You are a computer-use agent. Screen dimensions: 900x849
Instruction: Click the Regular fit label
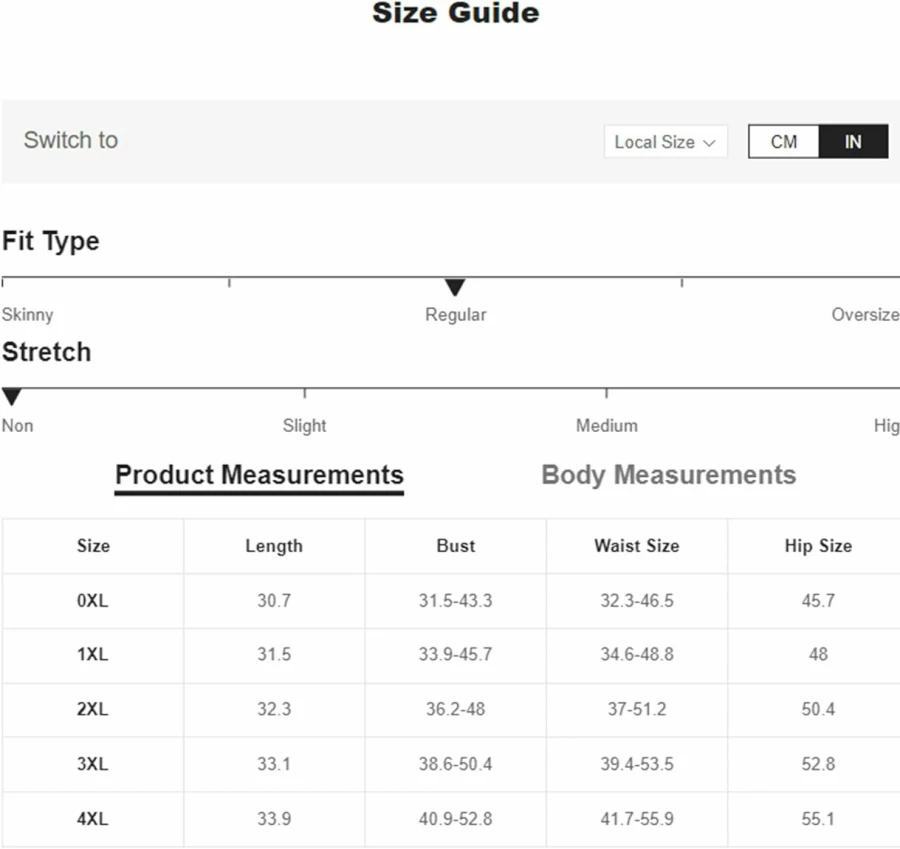[456, 315]
